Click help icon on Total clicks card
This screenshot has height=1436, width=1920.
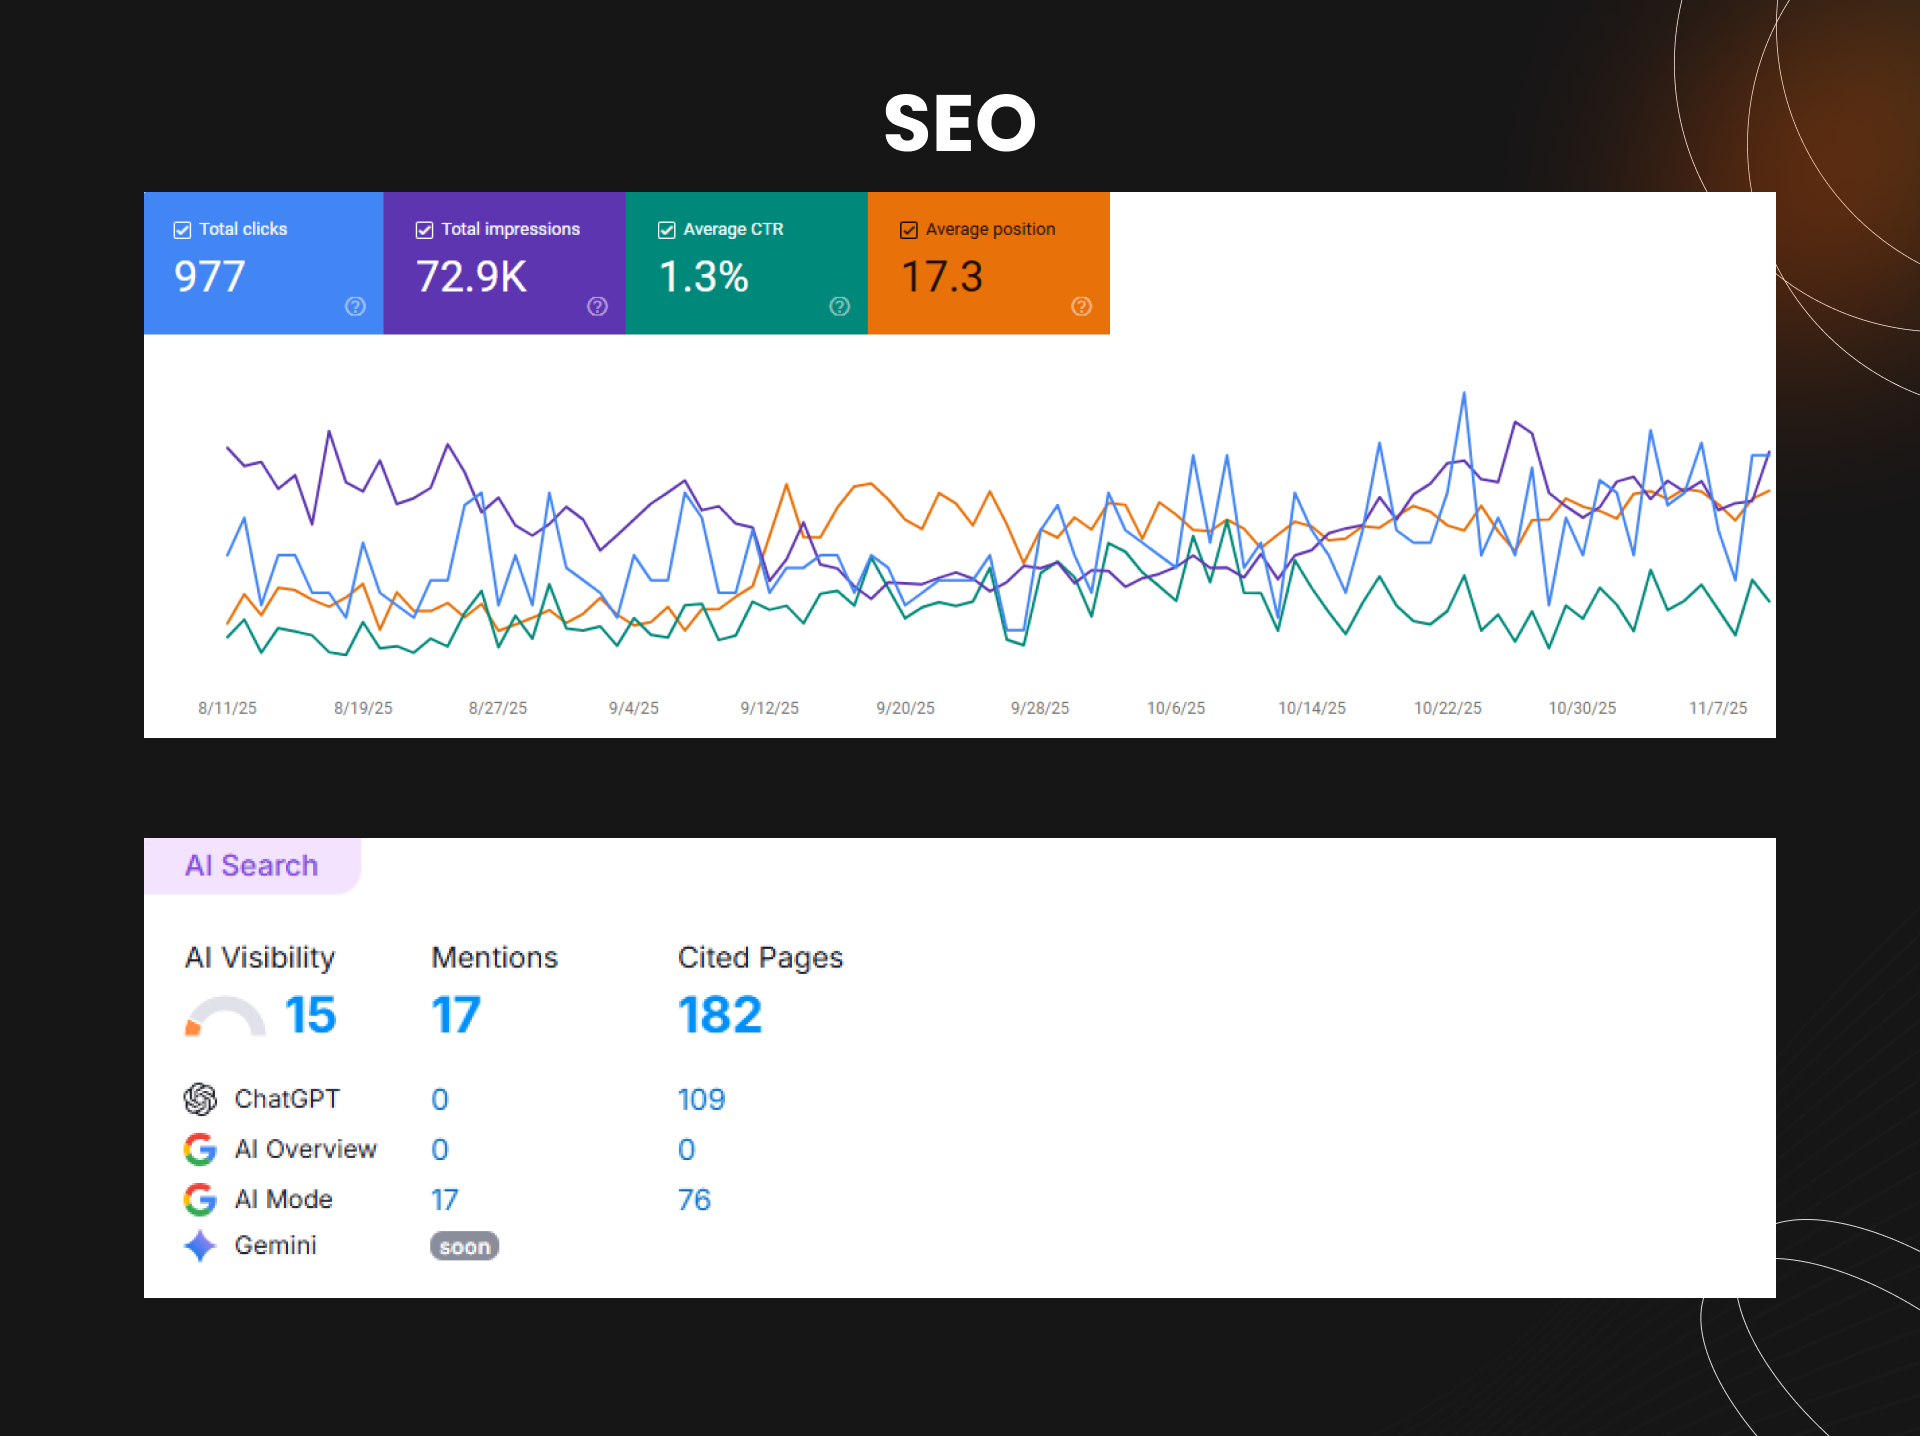point(355,306)
